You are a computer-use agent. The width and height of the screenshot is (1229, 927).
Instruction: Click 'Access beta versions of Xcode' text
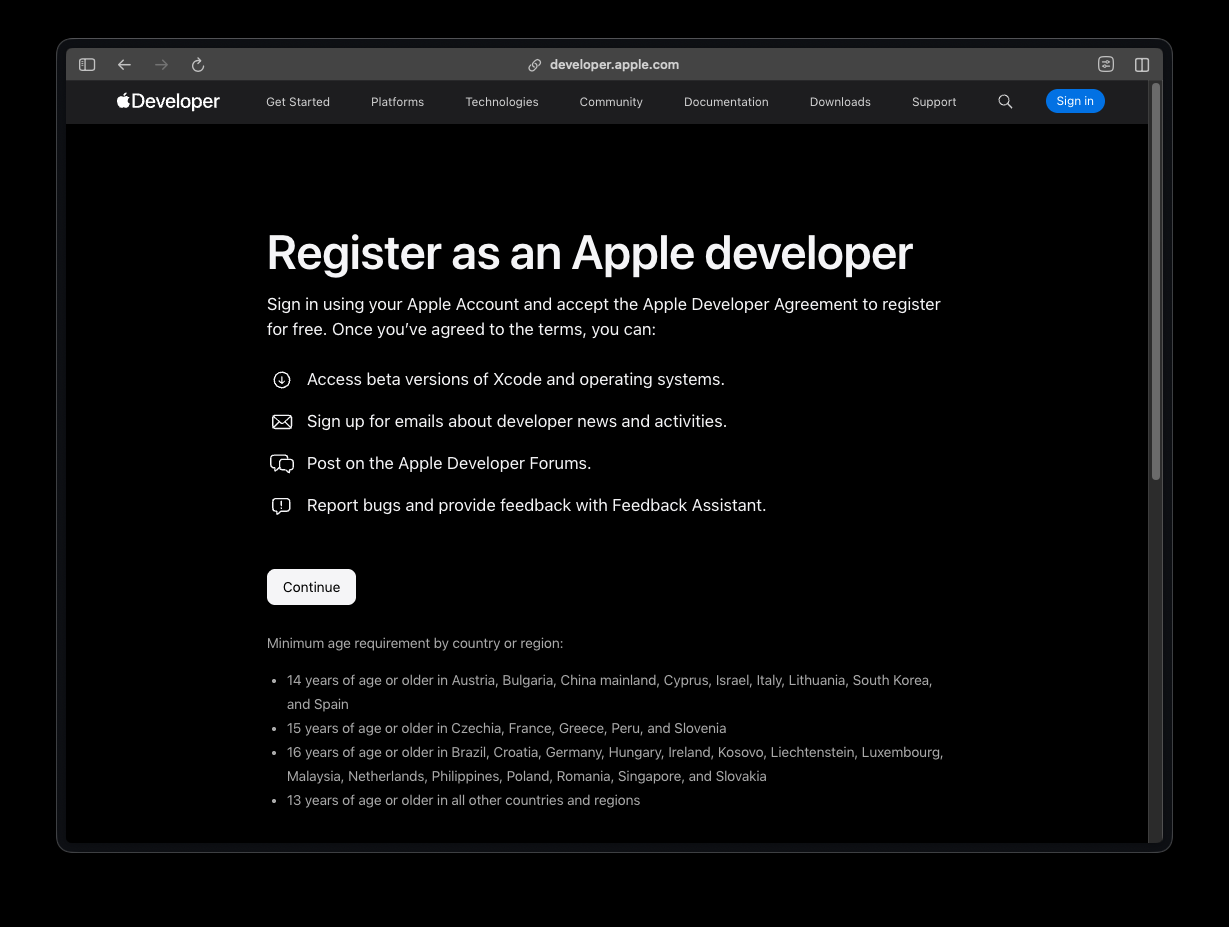[516, 380]
